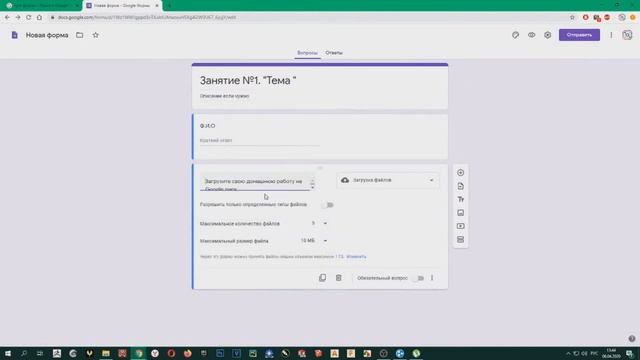
Task: Switch to the Вопросы tab
Action: click(307, 53)
